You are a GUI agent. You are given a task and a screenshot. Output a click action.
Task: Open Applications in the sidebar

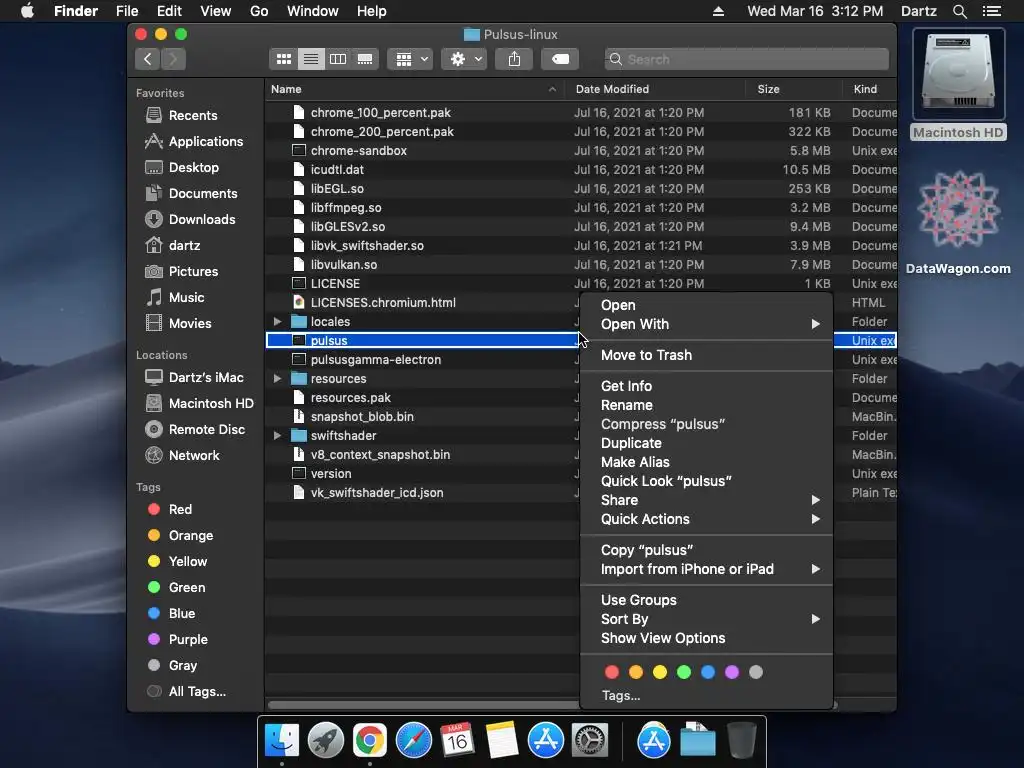point(194,142)
